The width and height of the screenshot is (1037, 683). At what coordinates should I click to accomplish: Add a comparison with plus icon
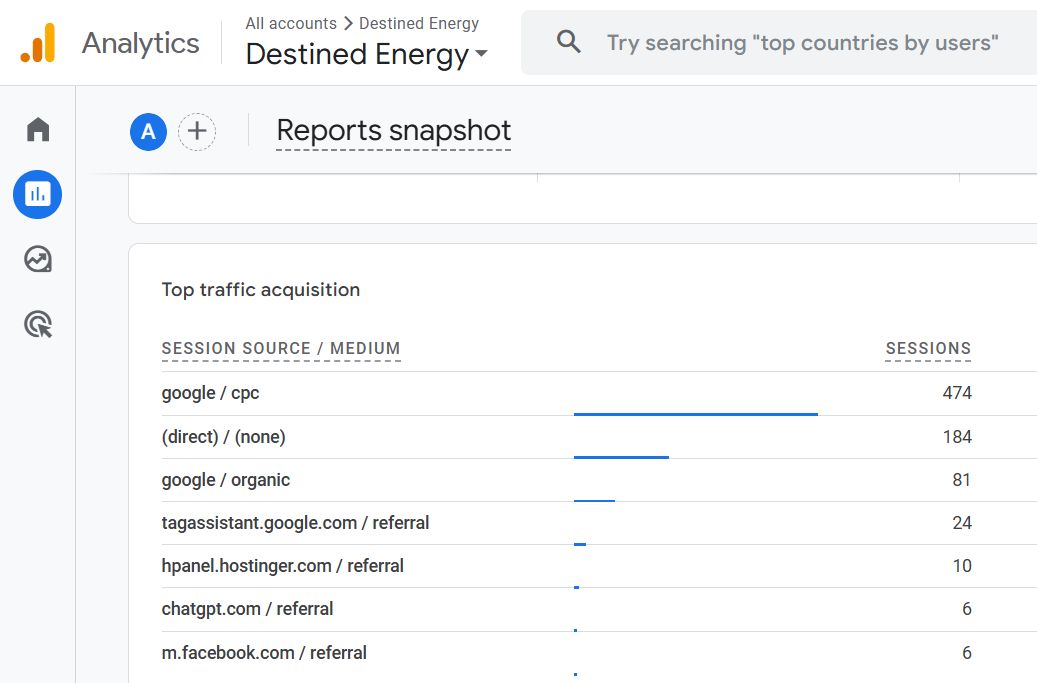197,132
